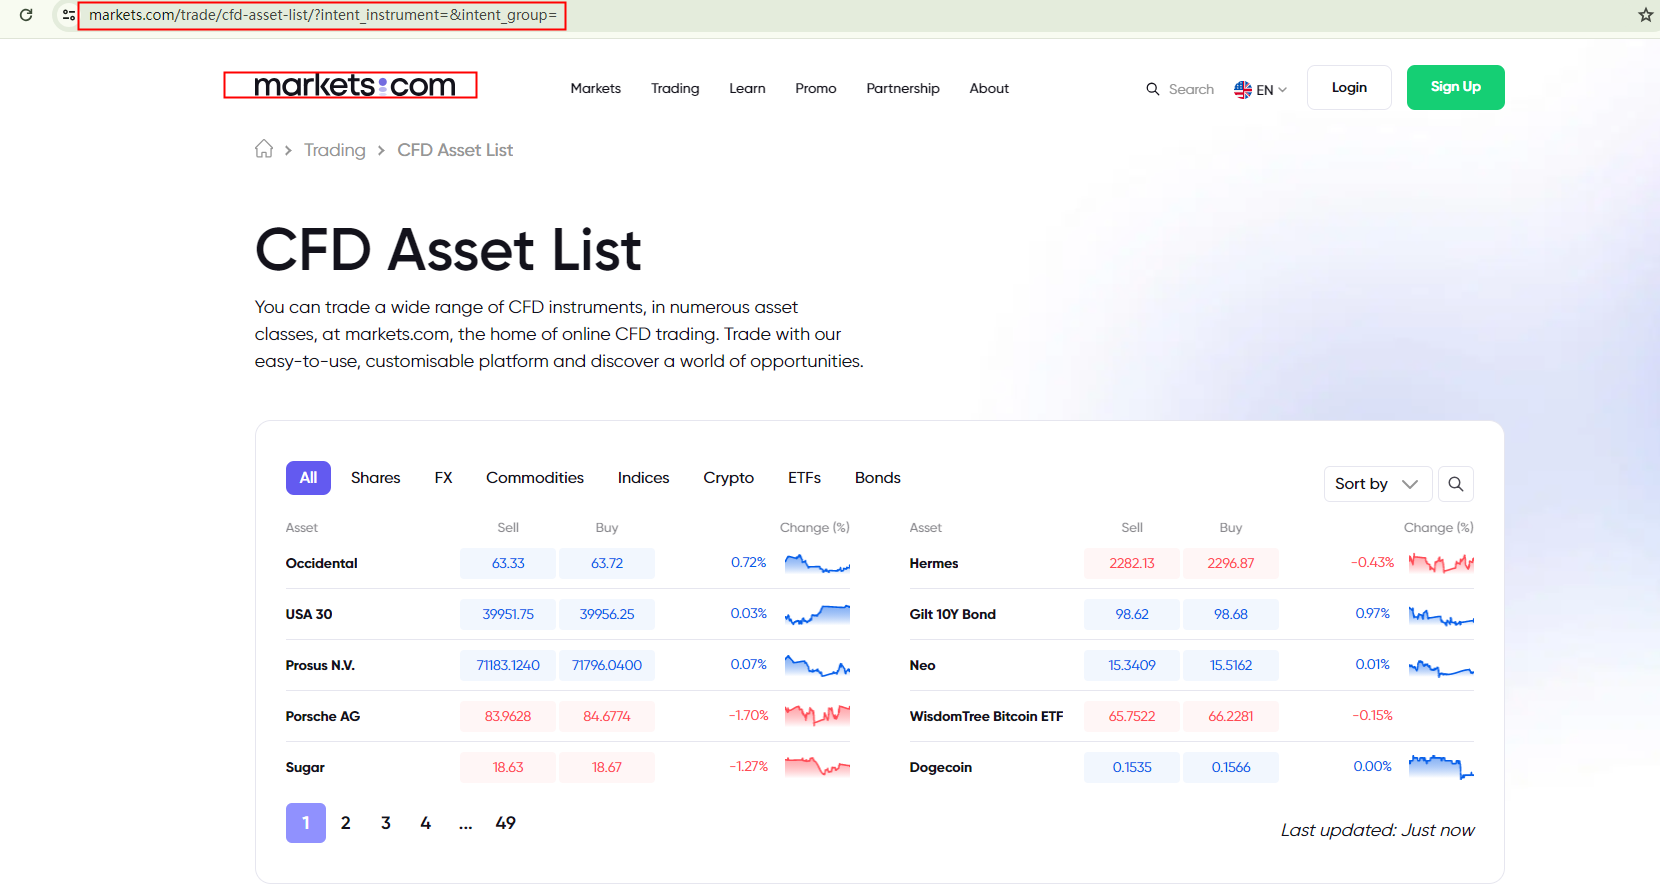Reload the page with browser refresh icon
The width and height of the screenshot is (1660, 885).
pyautogui.click(x=26, y=15)
